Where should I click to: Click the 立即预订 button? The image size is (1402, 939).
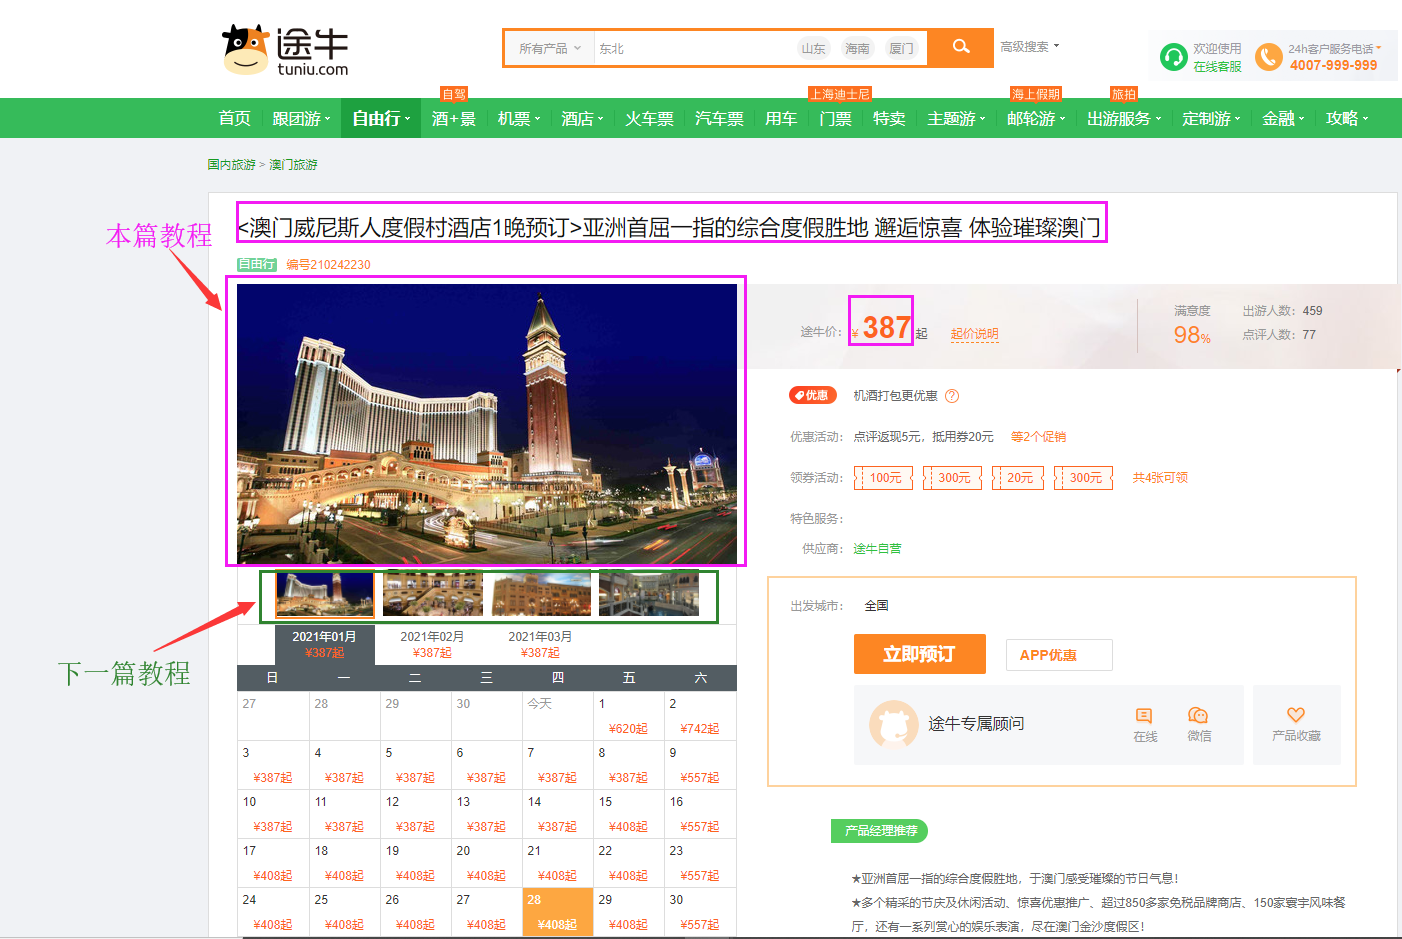pos(920,654)
